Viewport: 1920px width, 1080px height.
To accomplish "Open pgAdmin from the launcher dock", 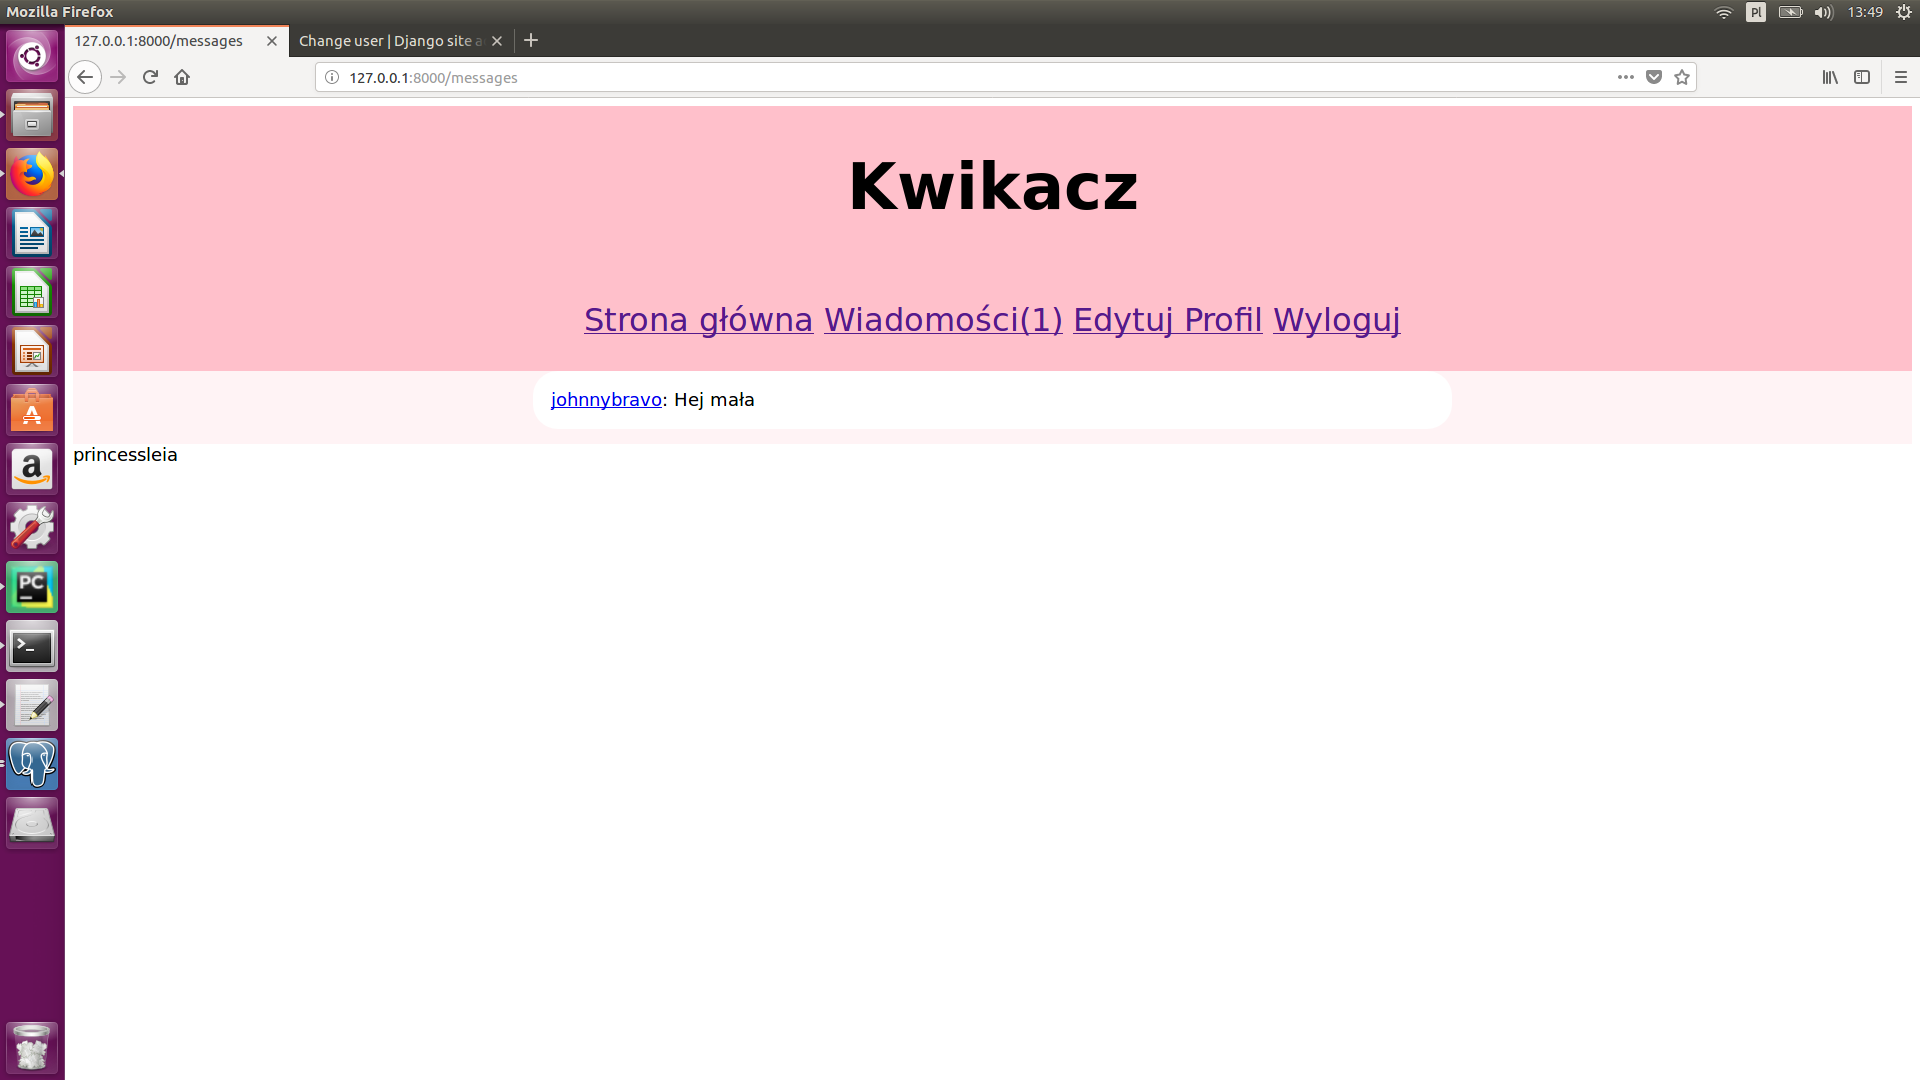I will [x=31, y=764].
